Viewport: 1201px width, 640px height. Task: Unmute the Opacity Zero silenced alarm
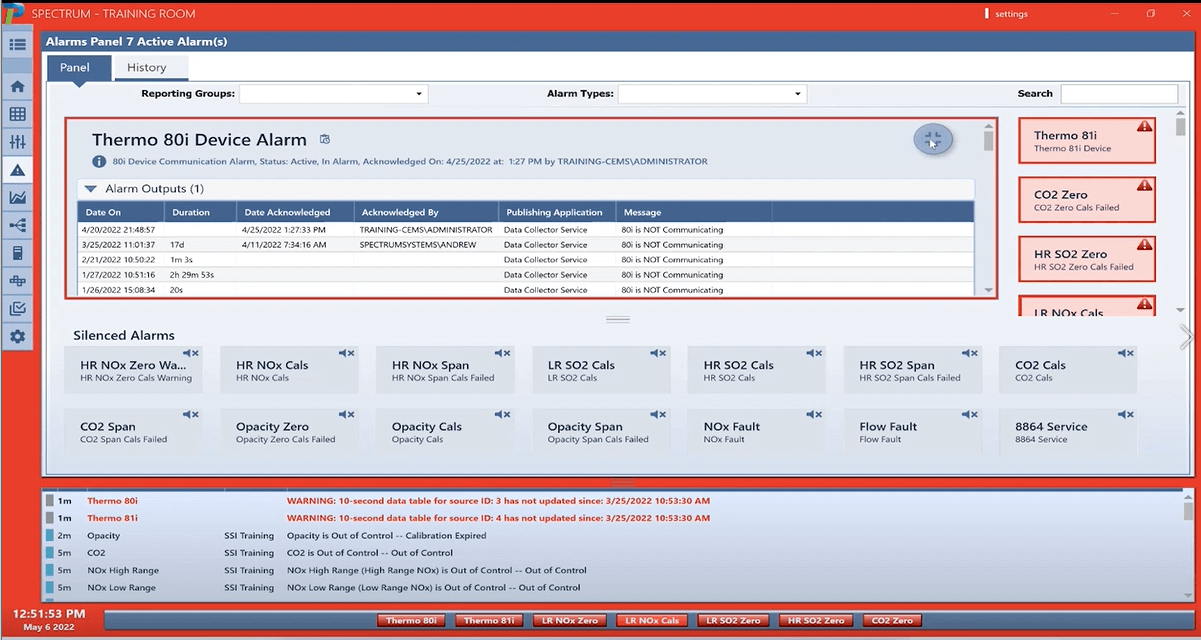[x=346, y=414]
